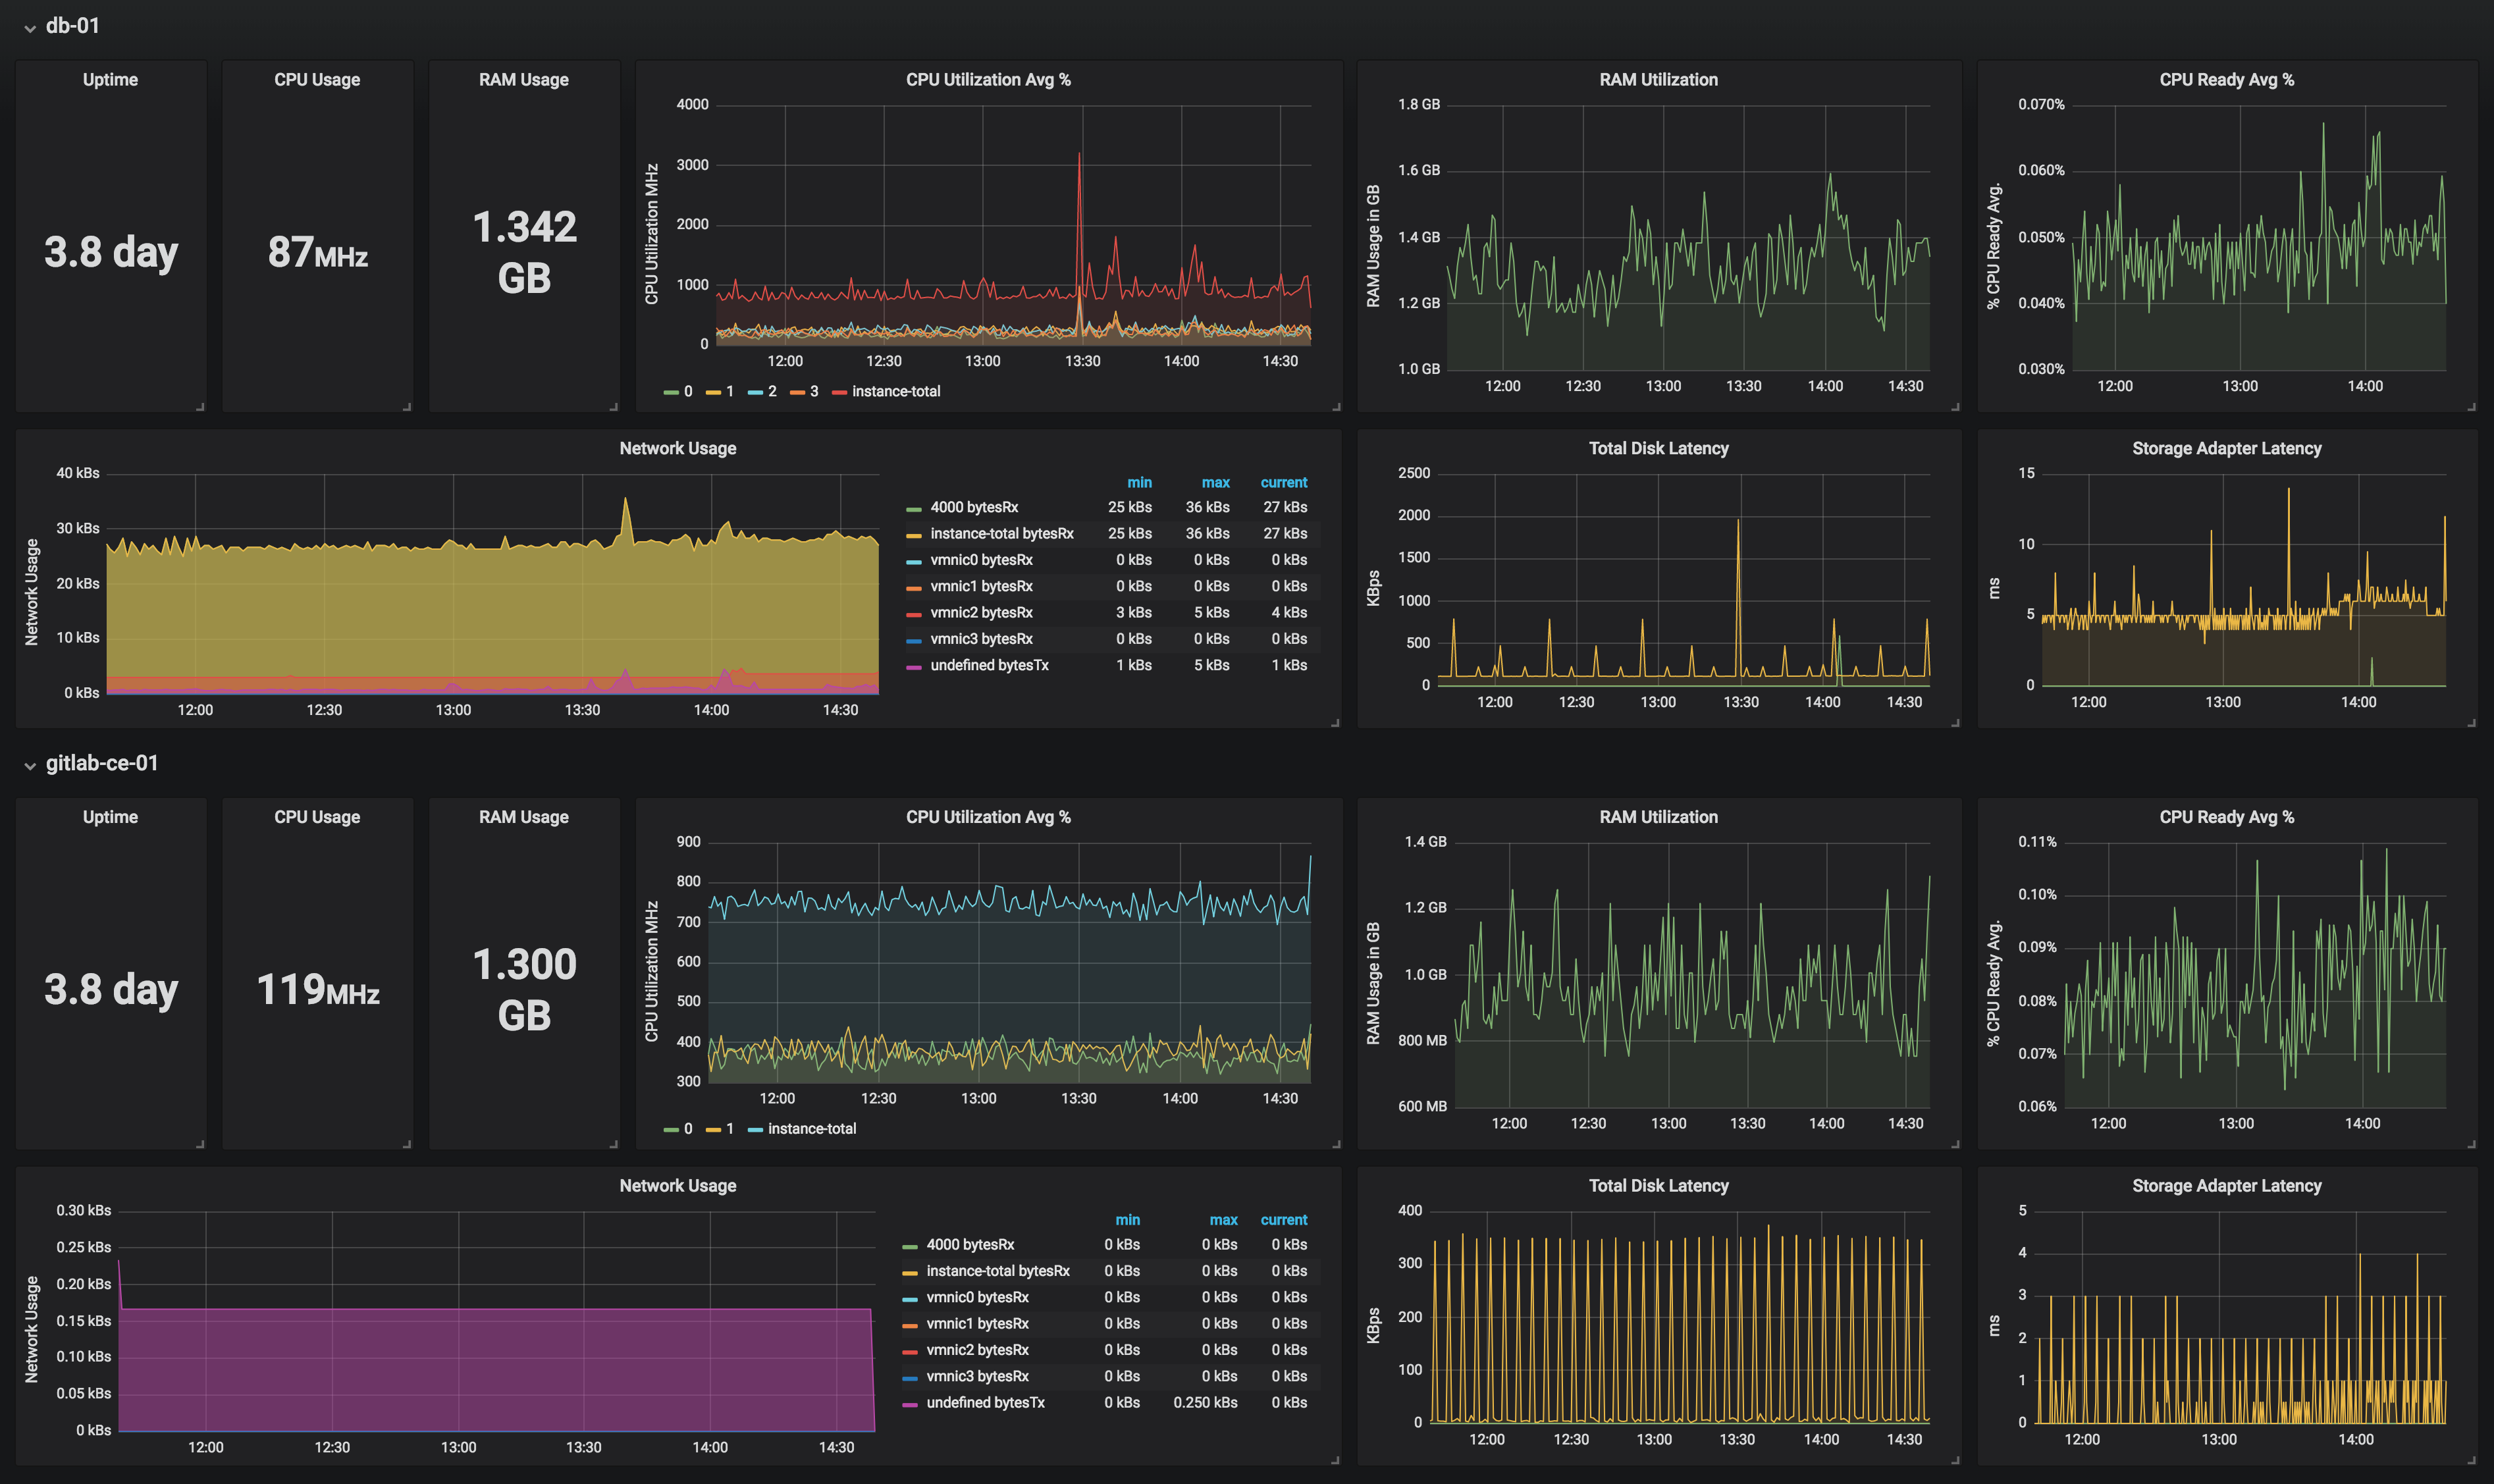
Task: Click the 0.250 kBs max value
Action: pos(1205,1403)
